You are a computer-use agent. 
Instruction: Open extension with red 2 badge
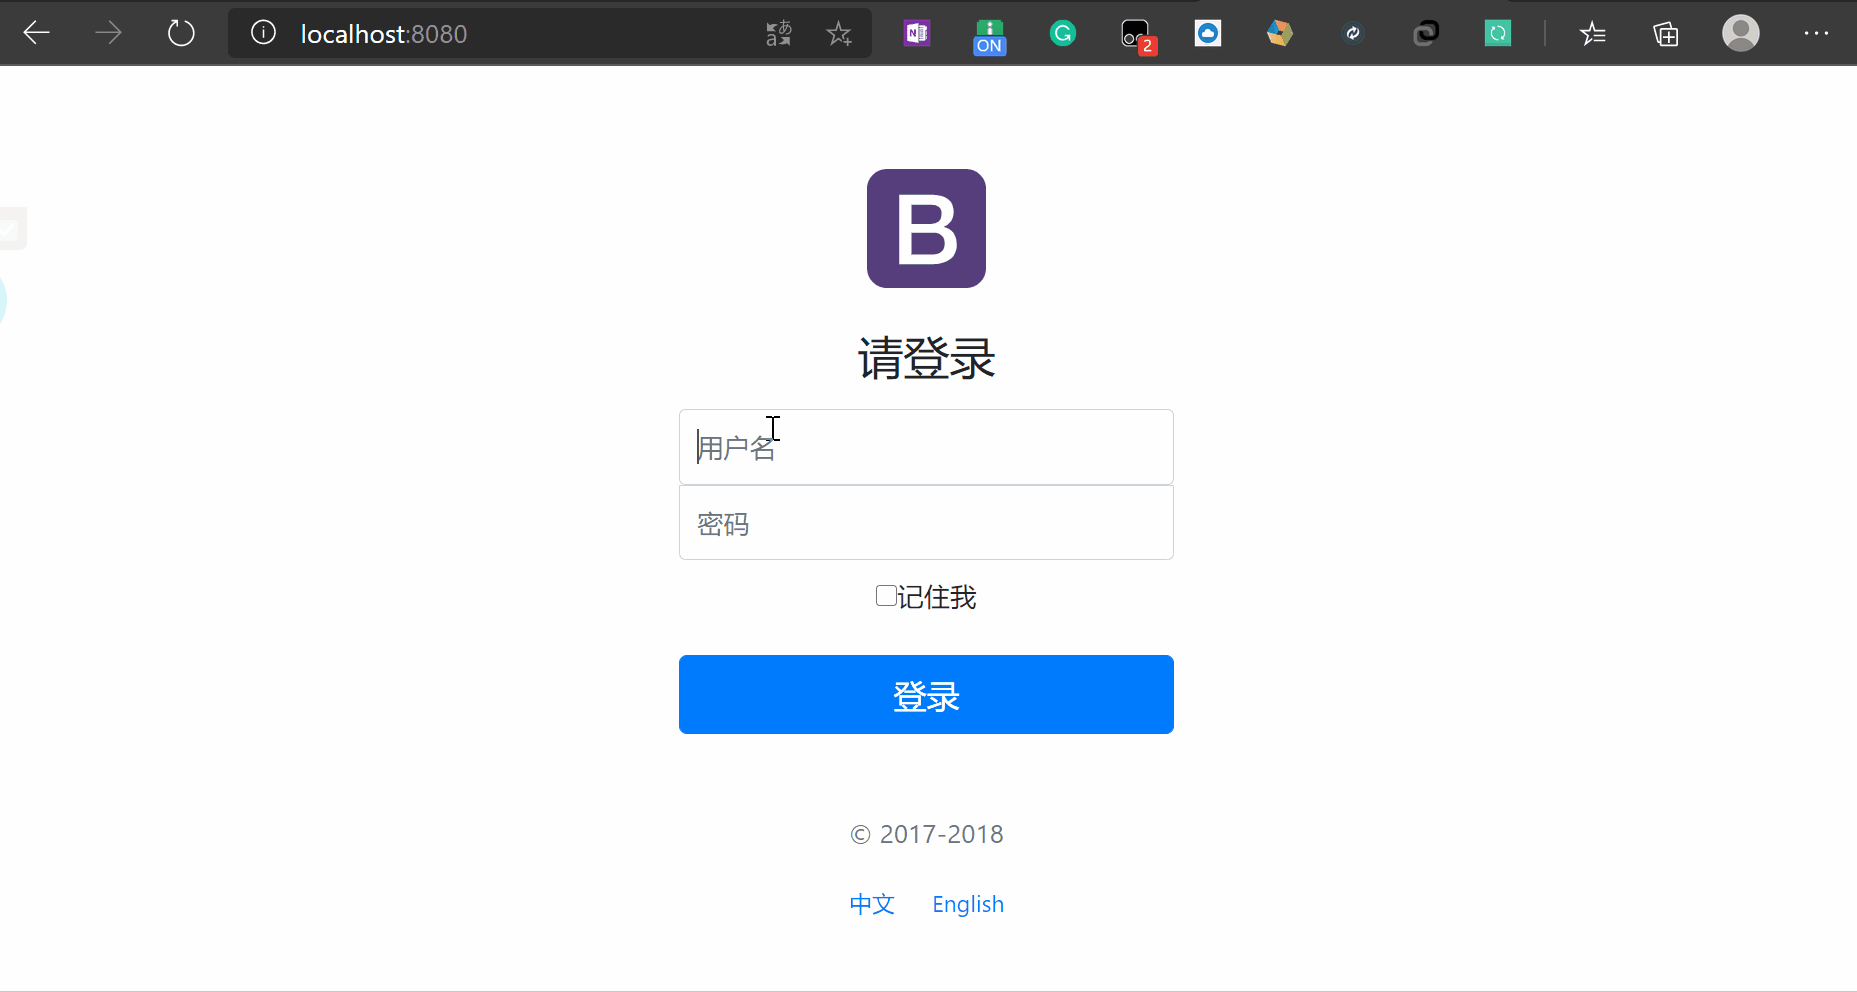(x=1138, y=37)
